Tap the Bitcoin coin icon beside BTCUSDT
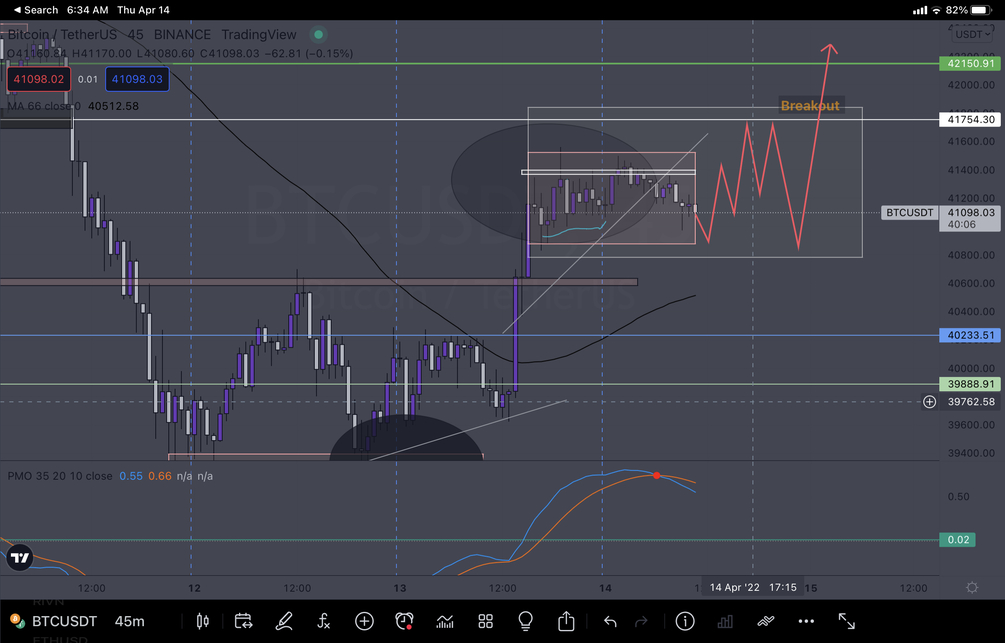 click(17, 621)
